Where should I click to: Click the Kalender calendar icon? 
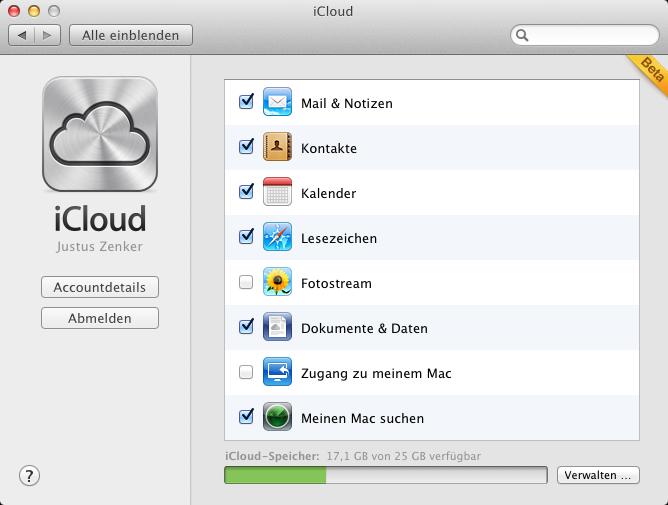pyautogui.click(x=277, y=192)
